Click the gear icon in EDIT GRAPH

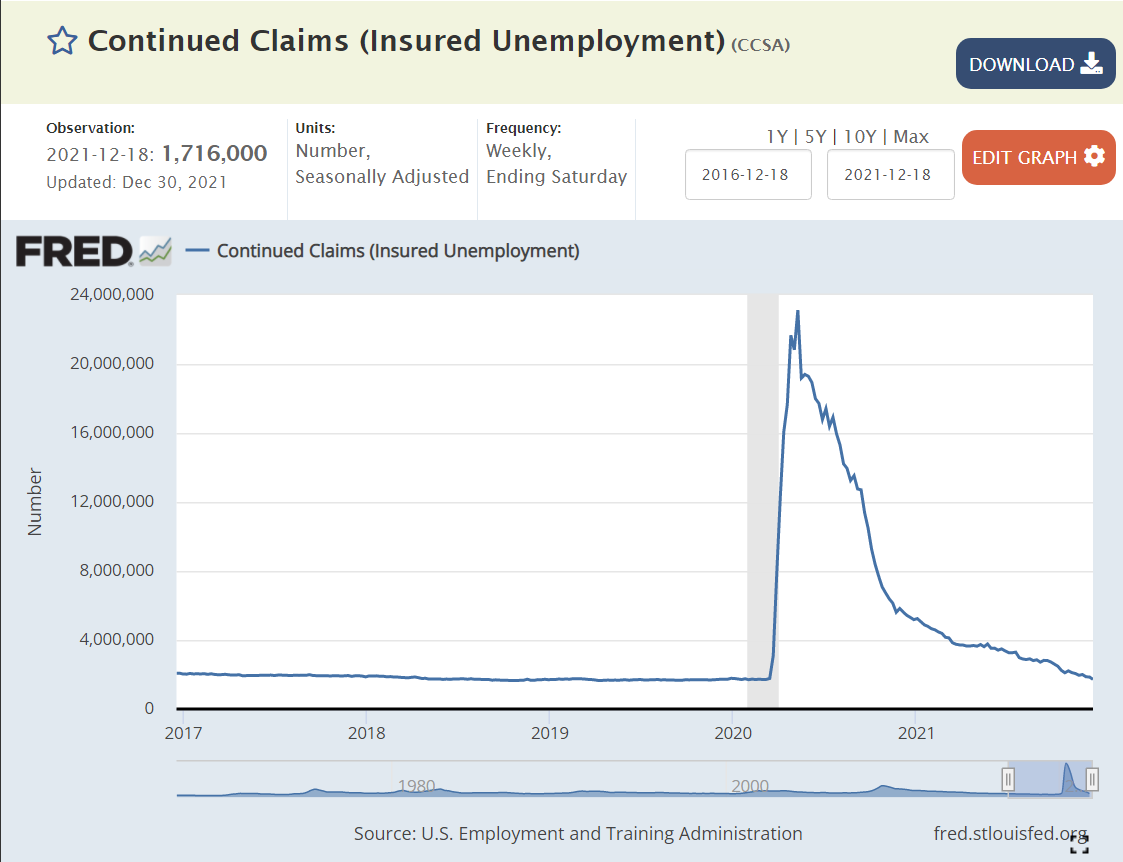point(1094,157)
